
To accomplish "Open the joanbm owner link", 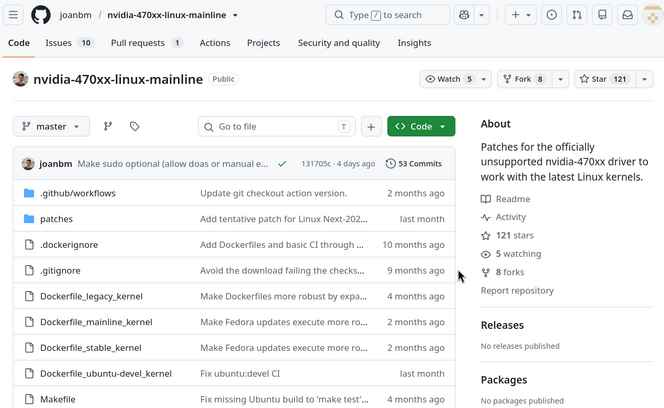I will [75, 15].
